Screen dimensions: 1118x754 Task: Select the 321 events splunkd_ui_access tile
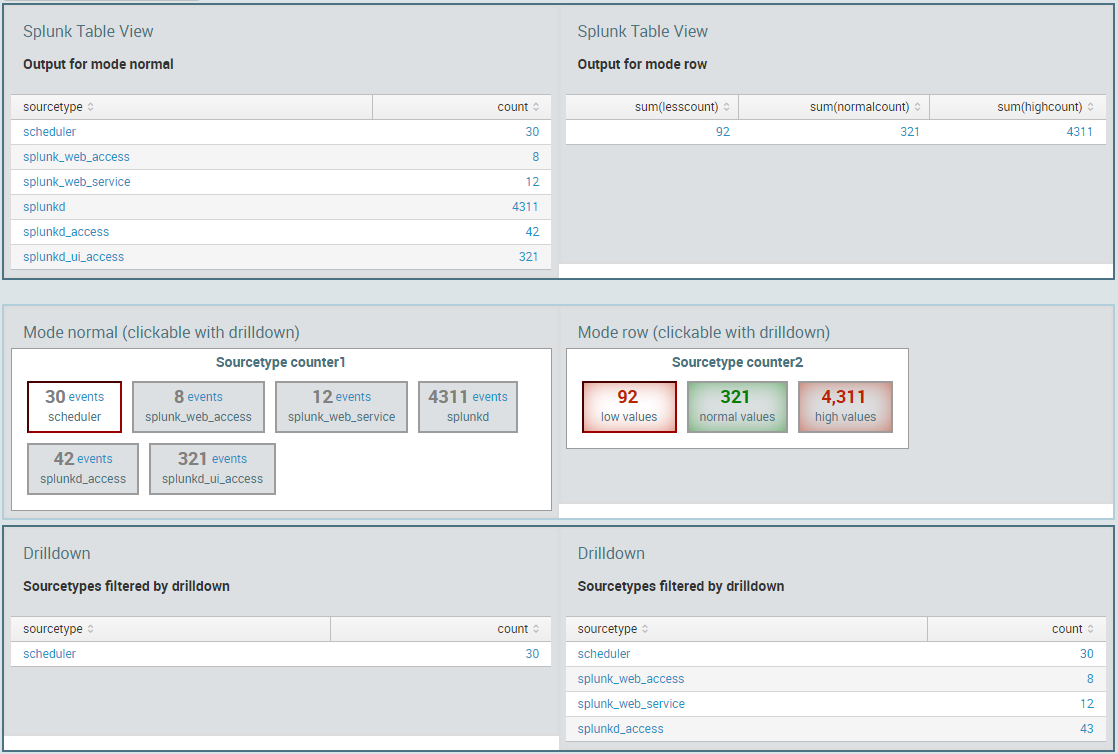[212, 469]
